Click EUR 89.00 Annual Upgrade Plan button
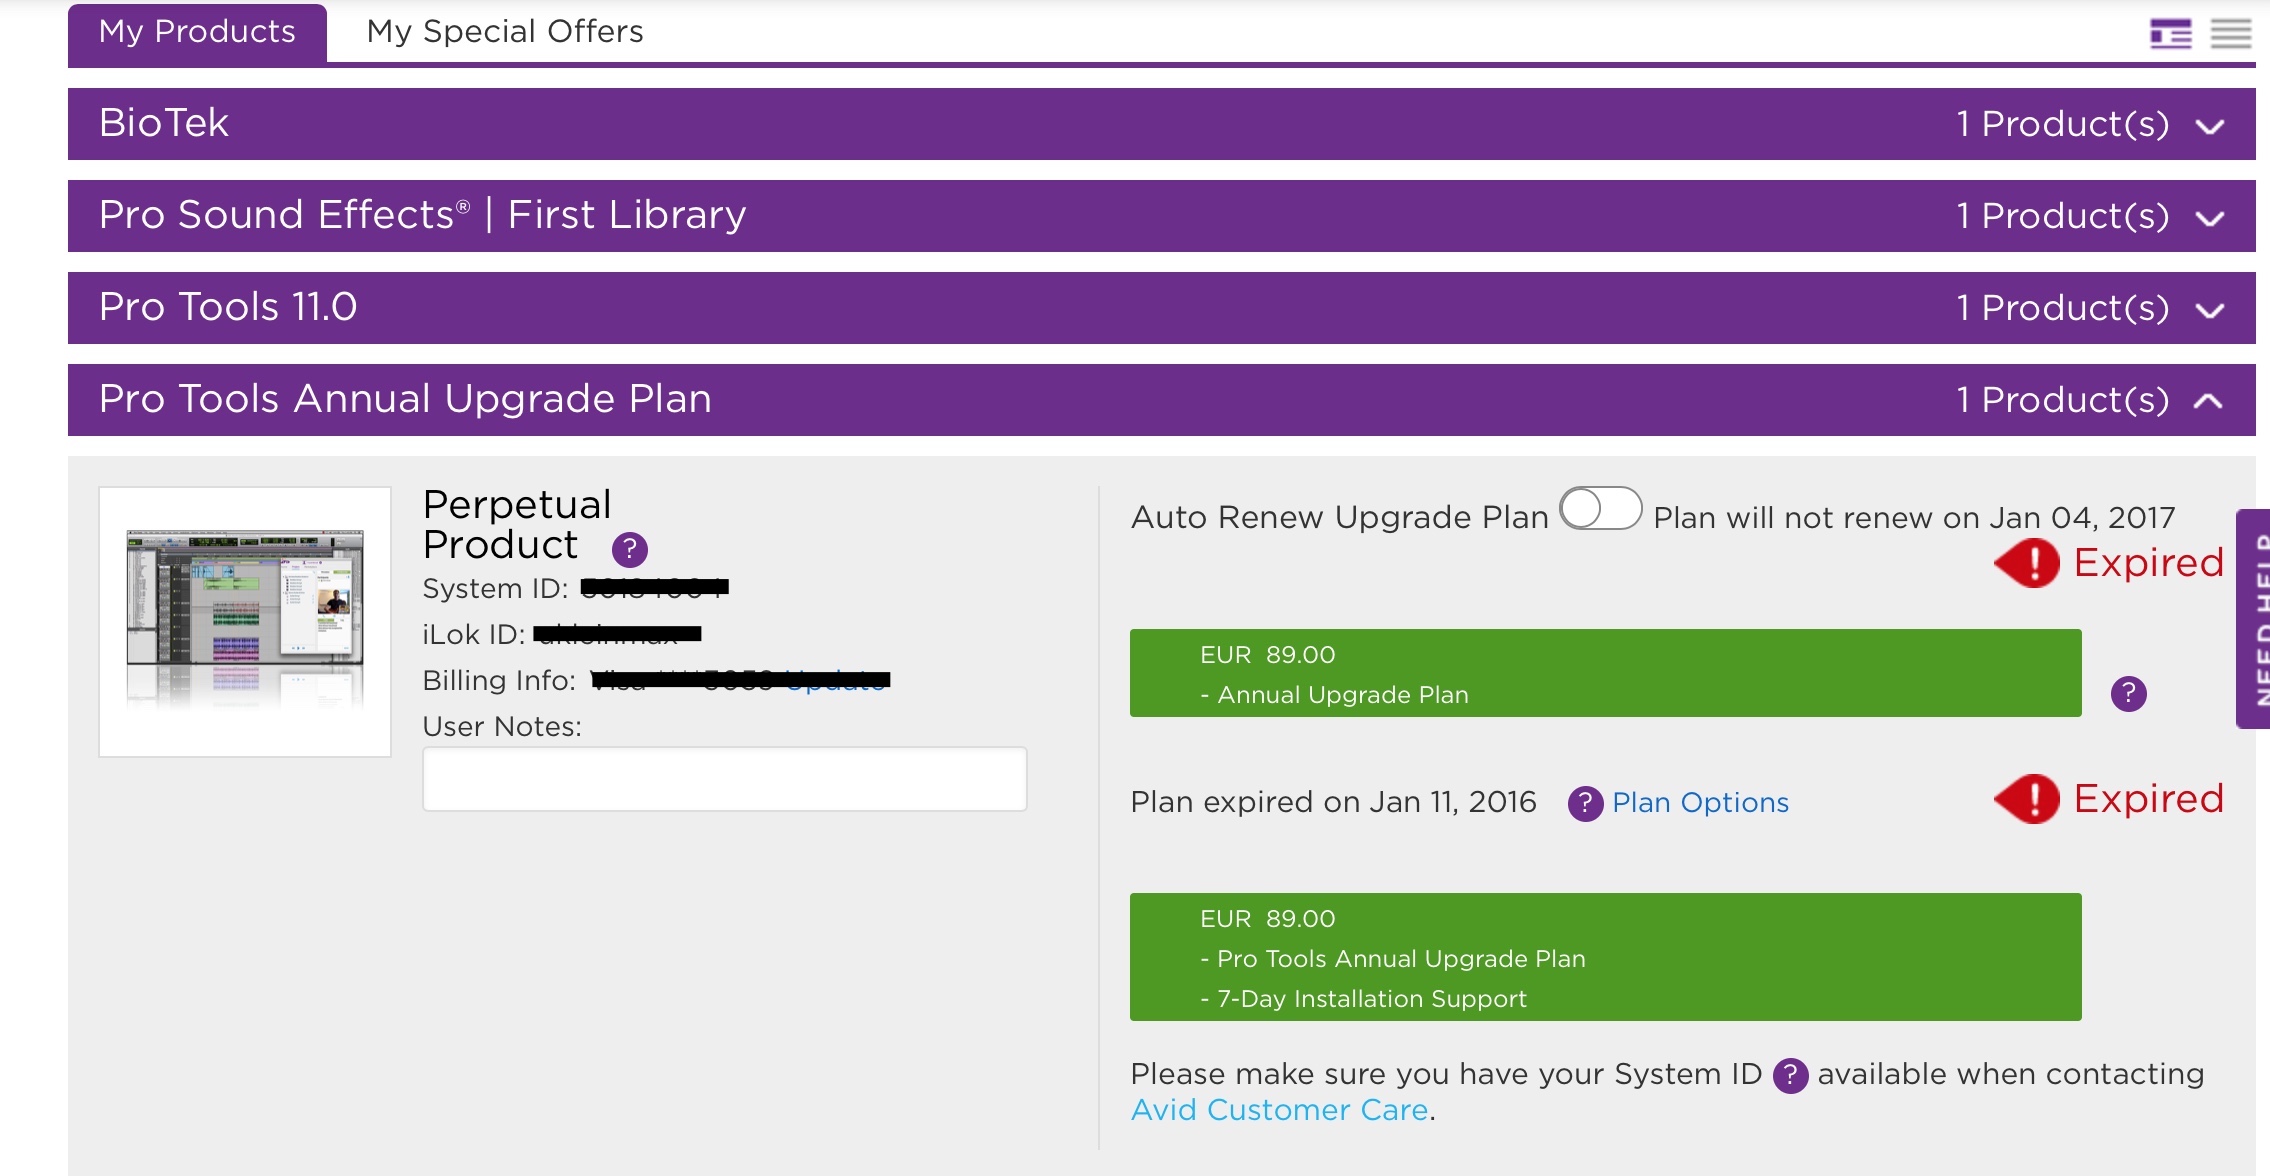Viewport: 2270px width, 1176px height. [x=1605, y=673]
